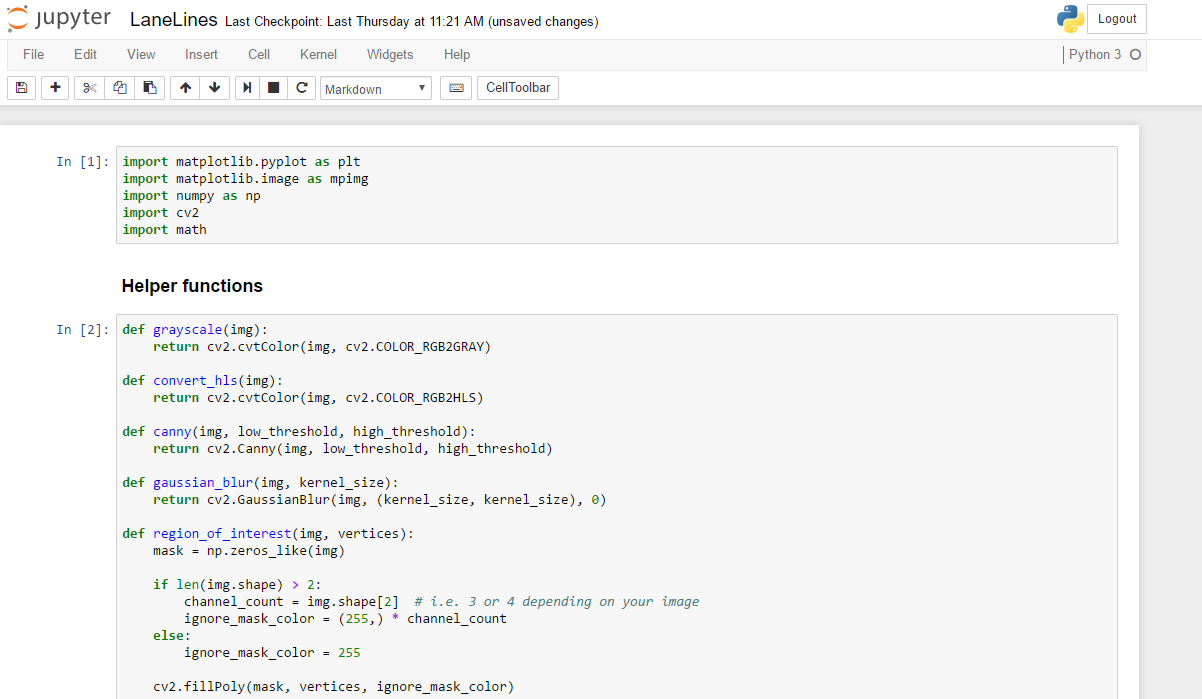
Task: Click the Python 3 kernel name
Action: [x=1095, y=55]
